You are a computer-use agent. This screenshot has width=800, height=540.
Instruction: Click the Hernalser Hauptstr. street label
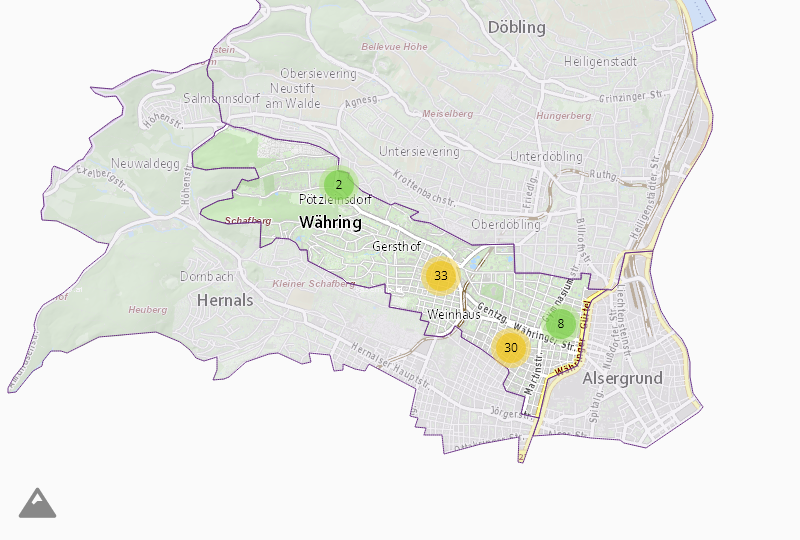[x=391, y=366]
